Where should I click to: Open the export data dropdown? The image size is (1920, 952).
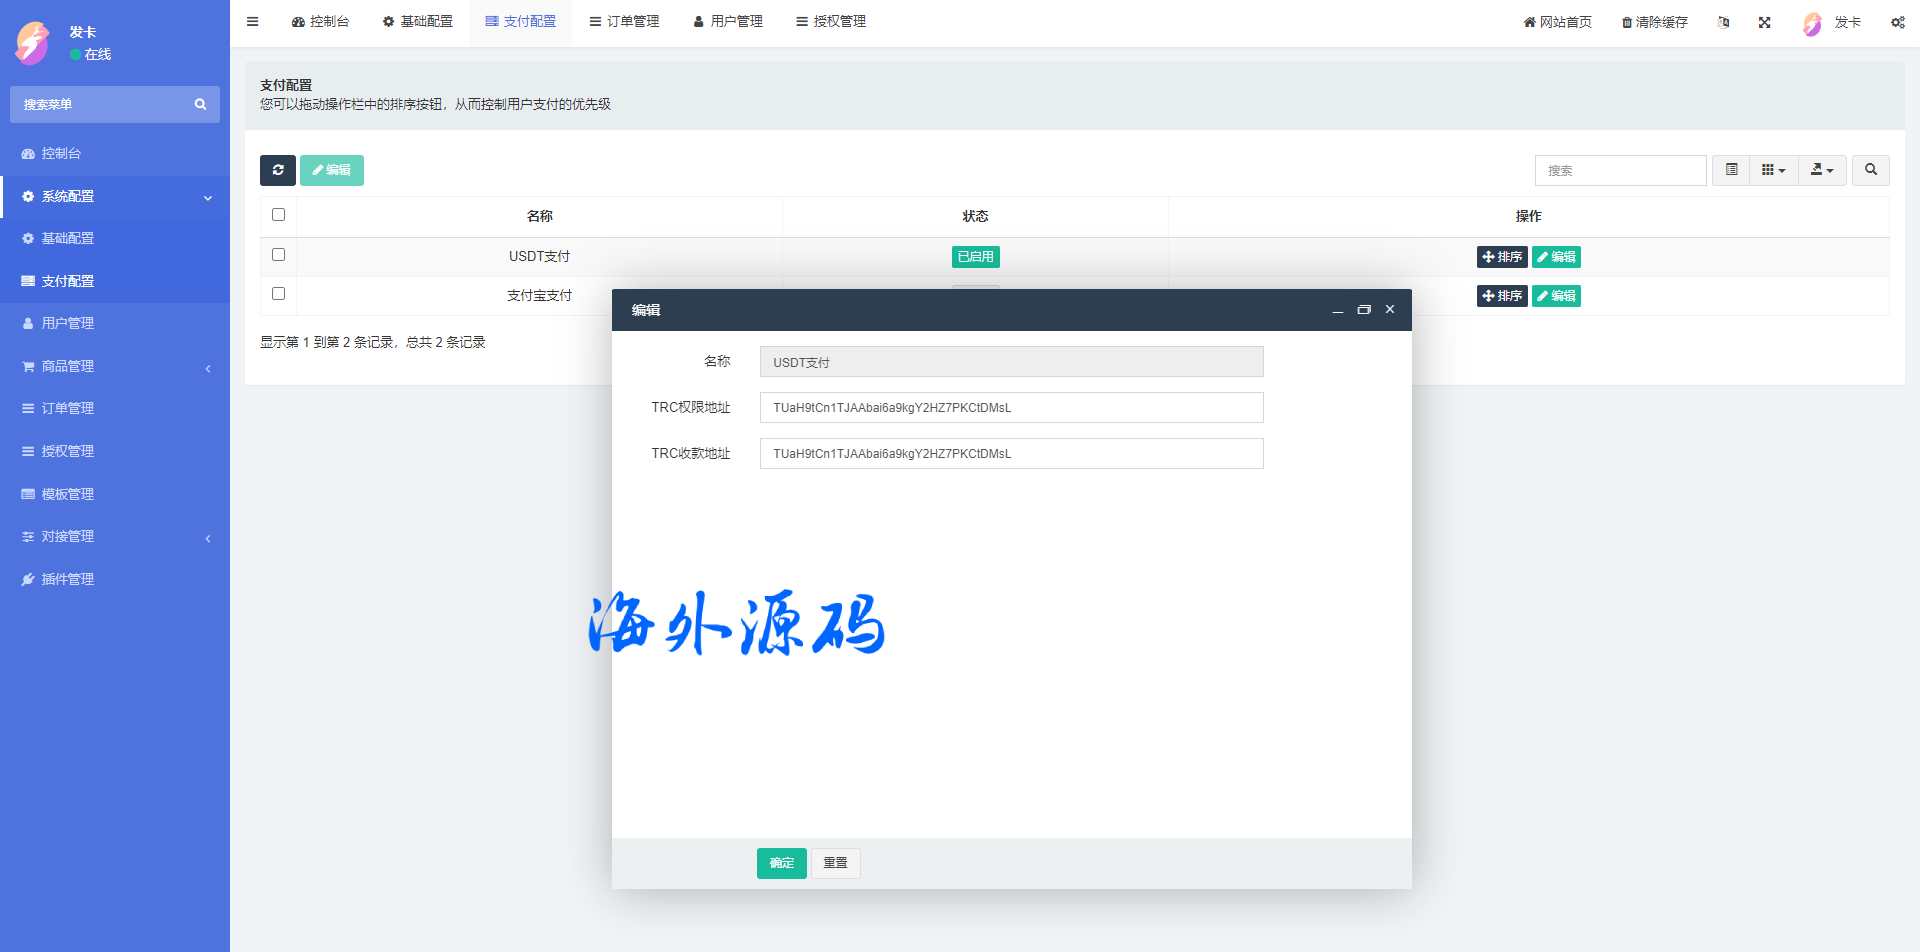[1821, 170]
